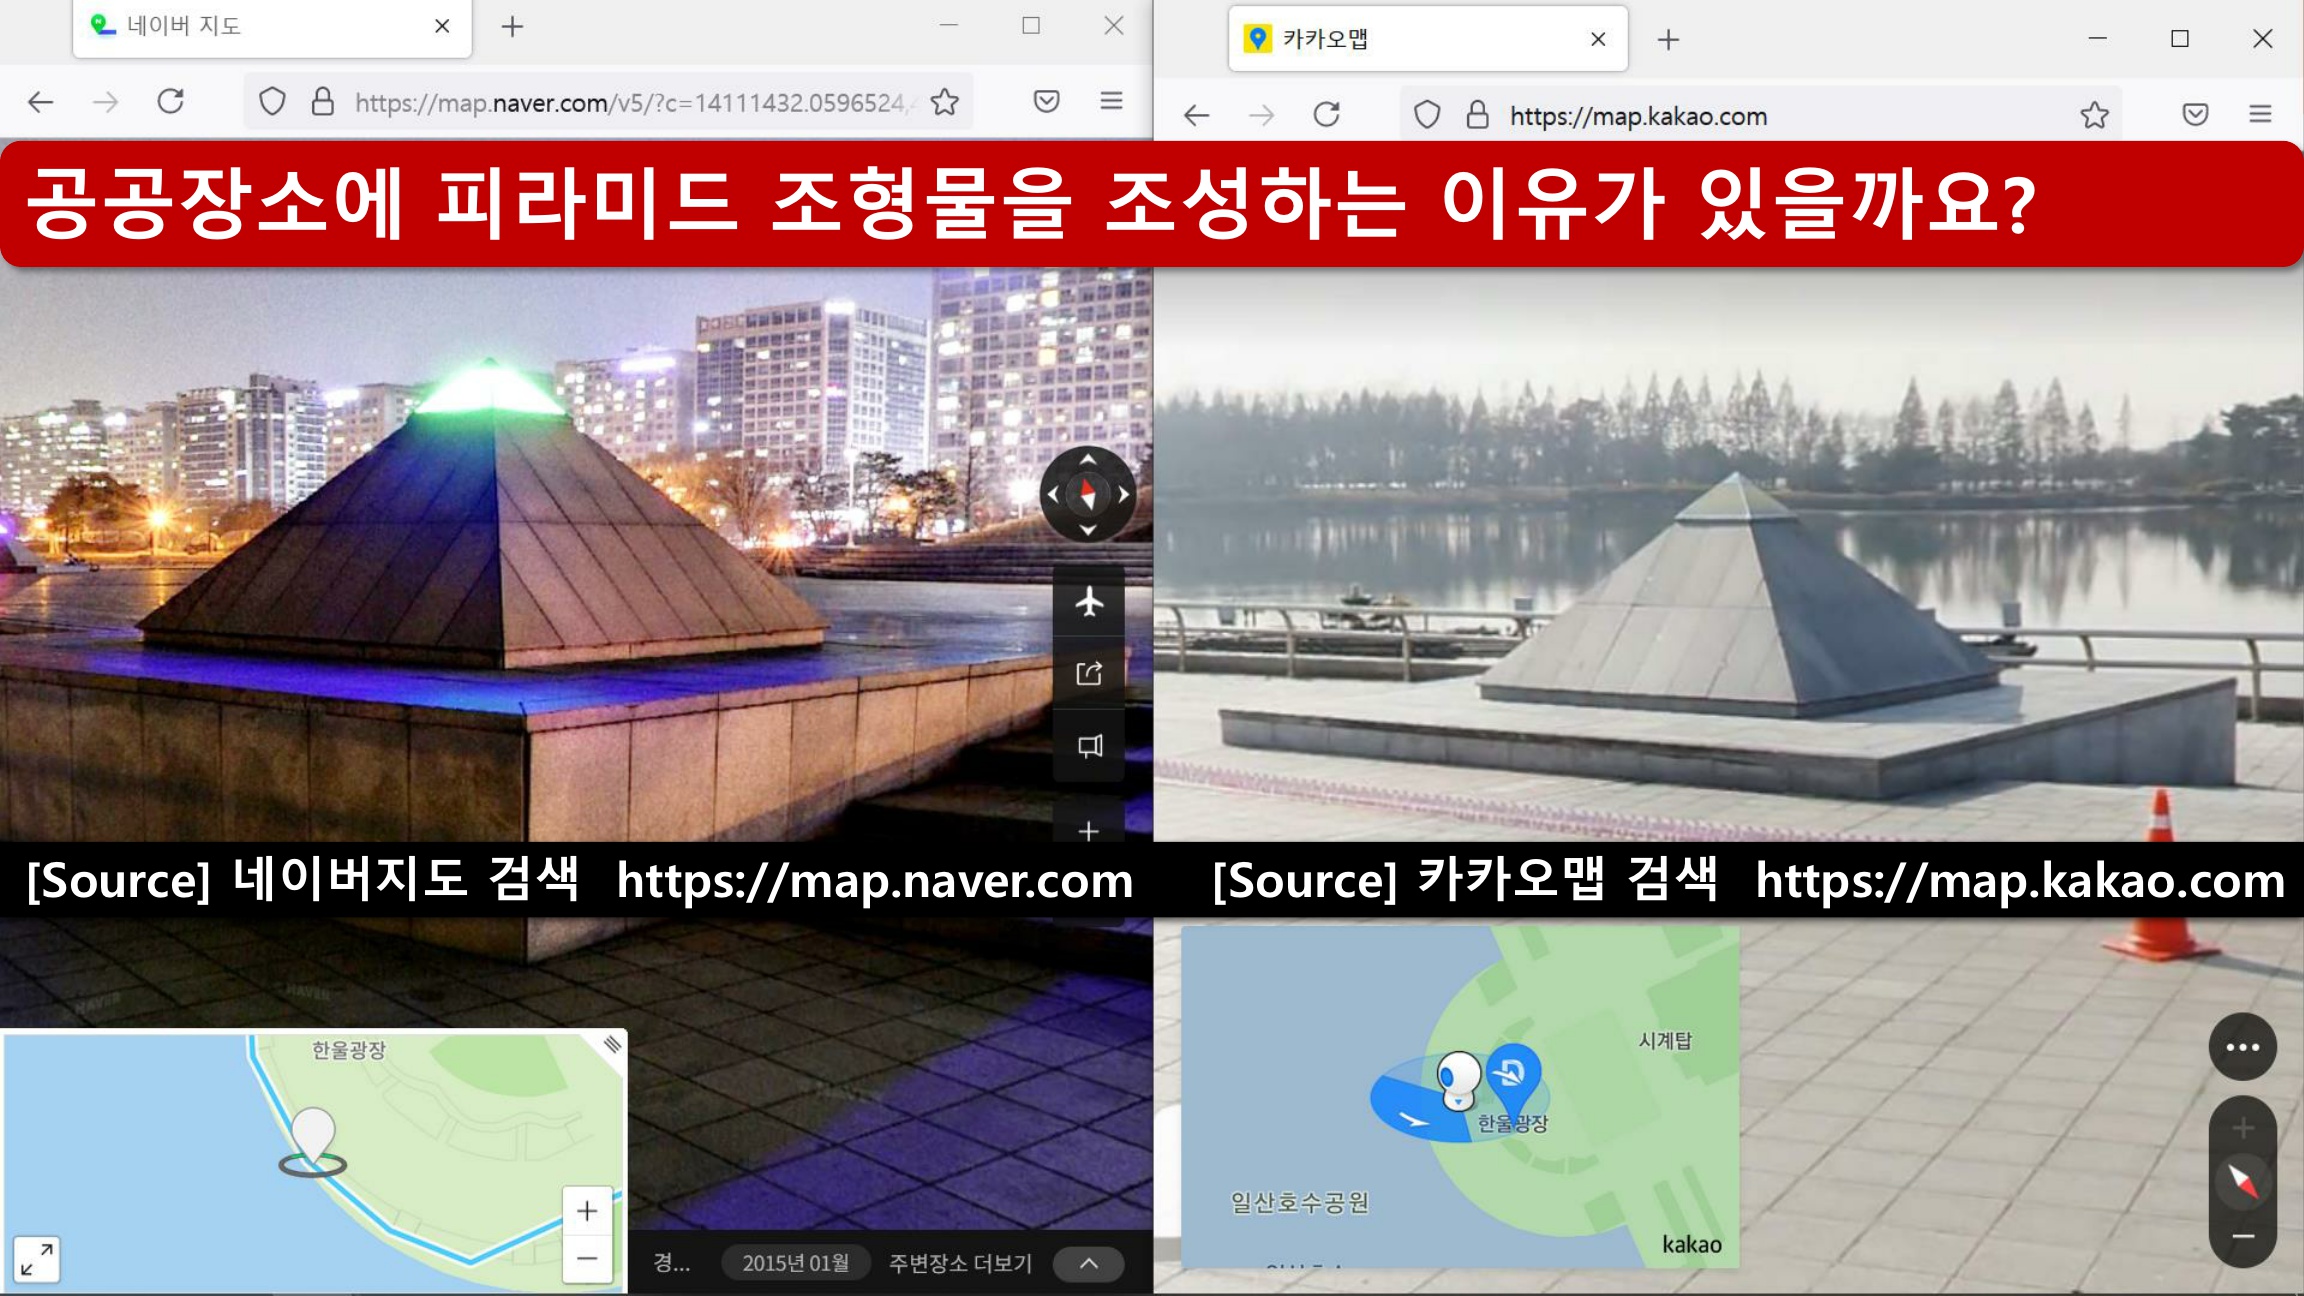2304x1296 pixels.
Task: Open Kakao roadview more options button
Action: tap(2243, 1047)
